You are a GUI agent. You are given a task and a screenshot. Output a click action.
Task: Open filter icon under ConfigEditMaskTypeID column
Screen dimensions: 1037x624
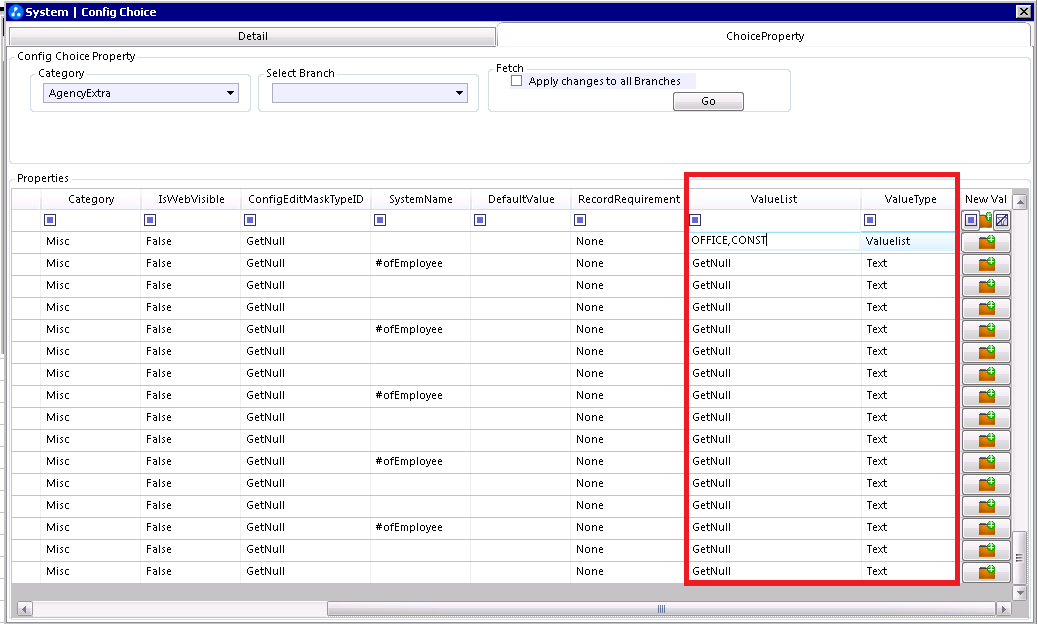[x=250, y=220]
